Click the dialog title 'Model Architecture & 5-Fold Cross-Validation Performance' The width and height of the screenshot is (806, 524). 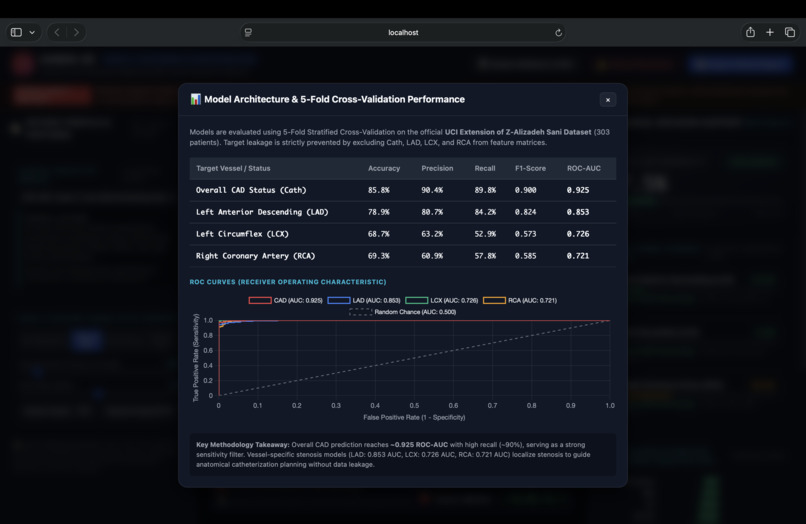[x=334, y=99]
